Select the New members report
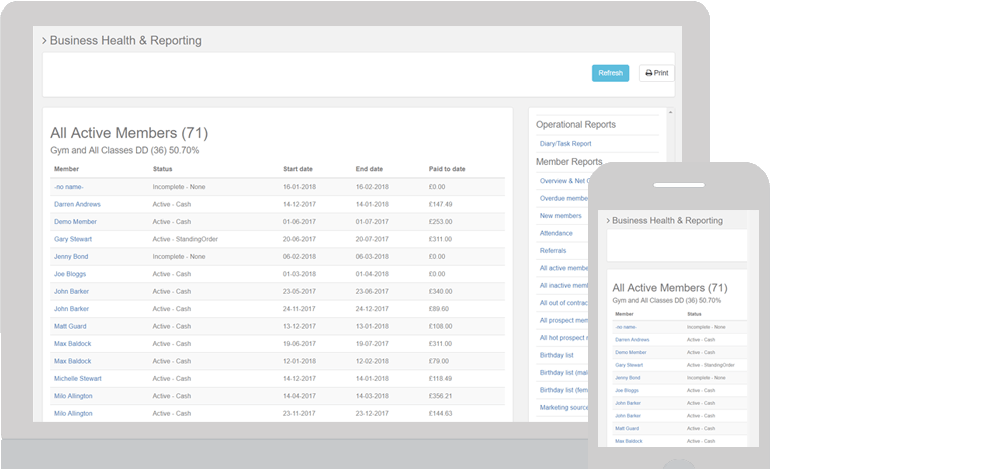 coord(560,216)
